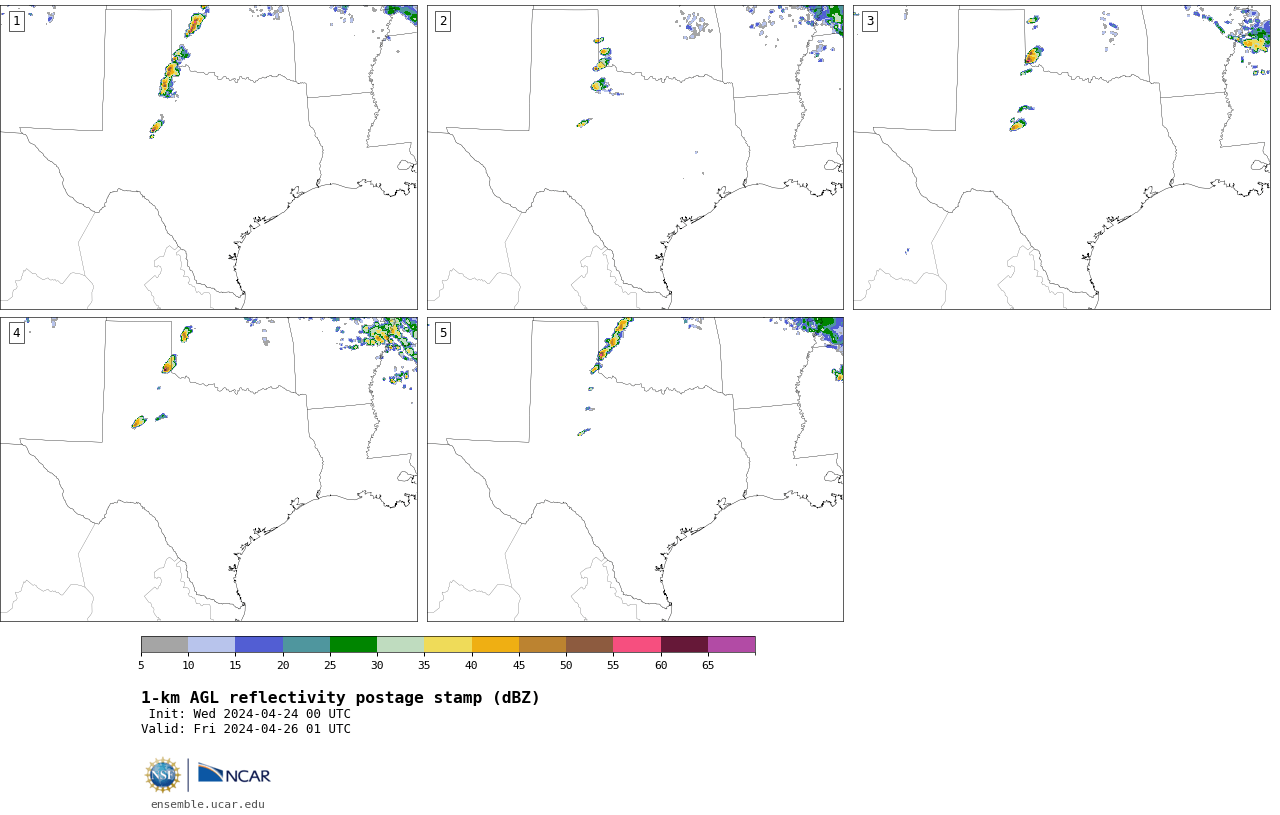
Task: Click the purple 65+ dBZ swatch
Action: coord(731,645)
